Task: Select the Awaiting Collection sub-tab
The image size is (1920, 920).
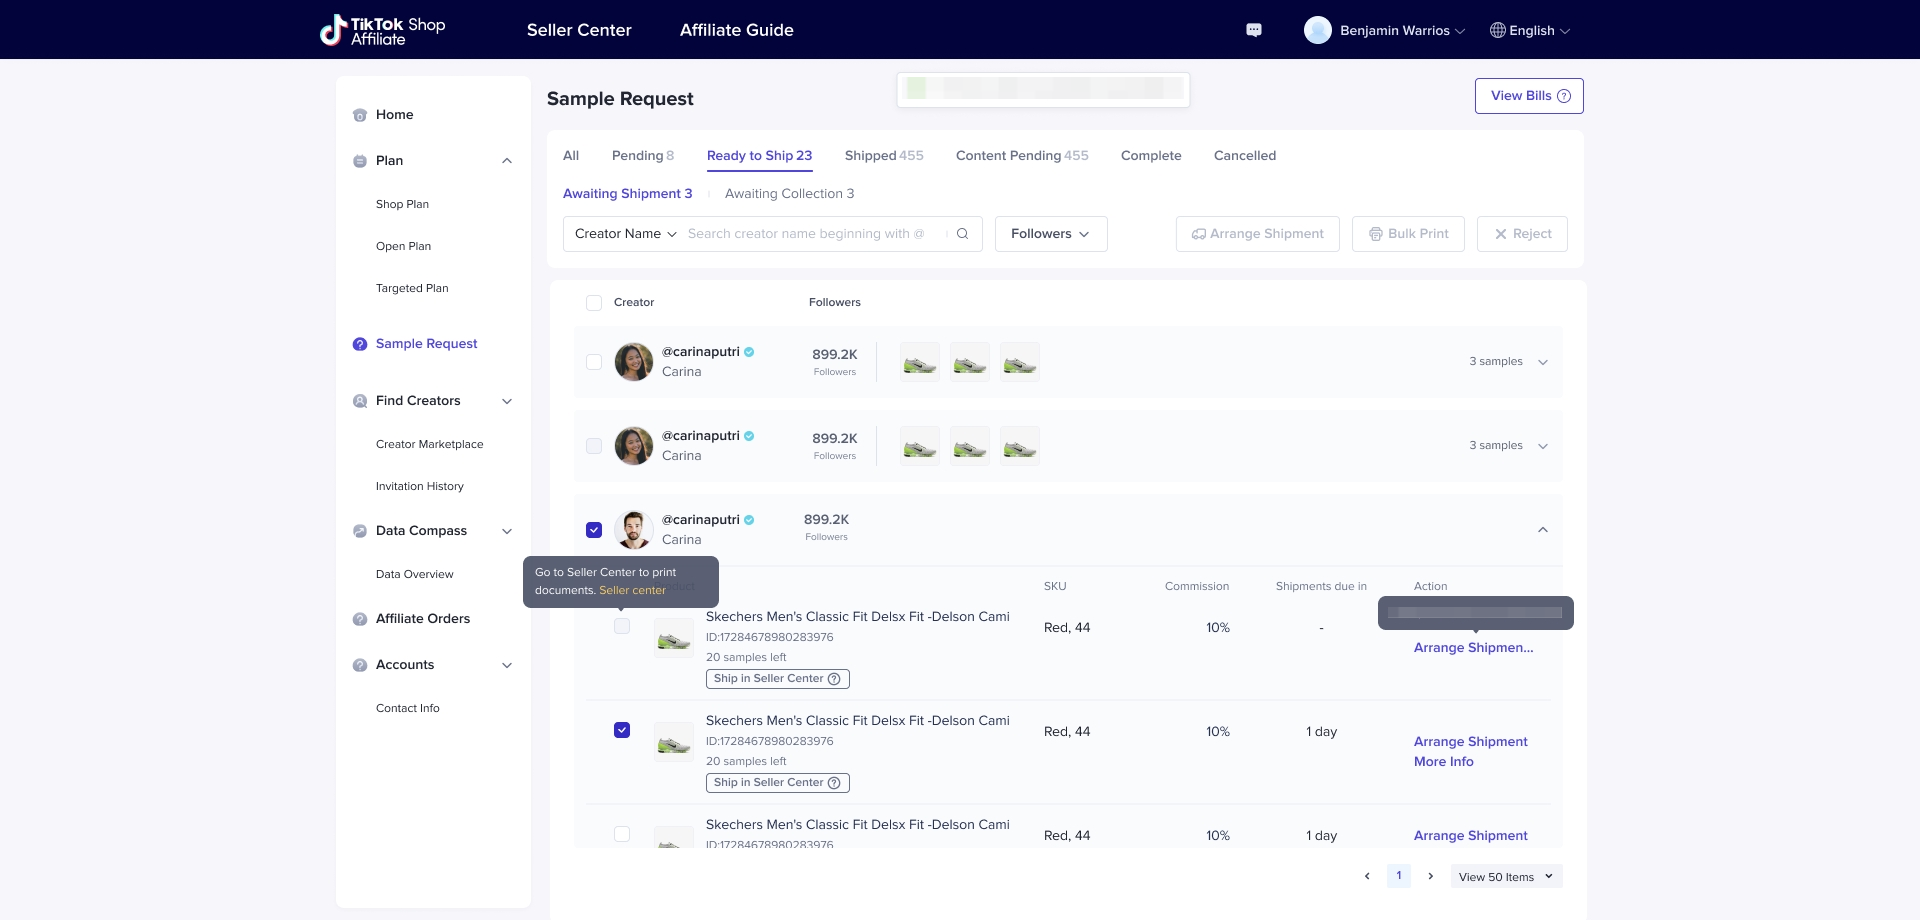Action: pyautogui.click(x=790, y=194)
